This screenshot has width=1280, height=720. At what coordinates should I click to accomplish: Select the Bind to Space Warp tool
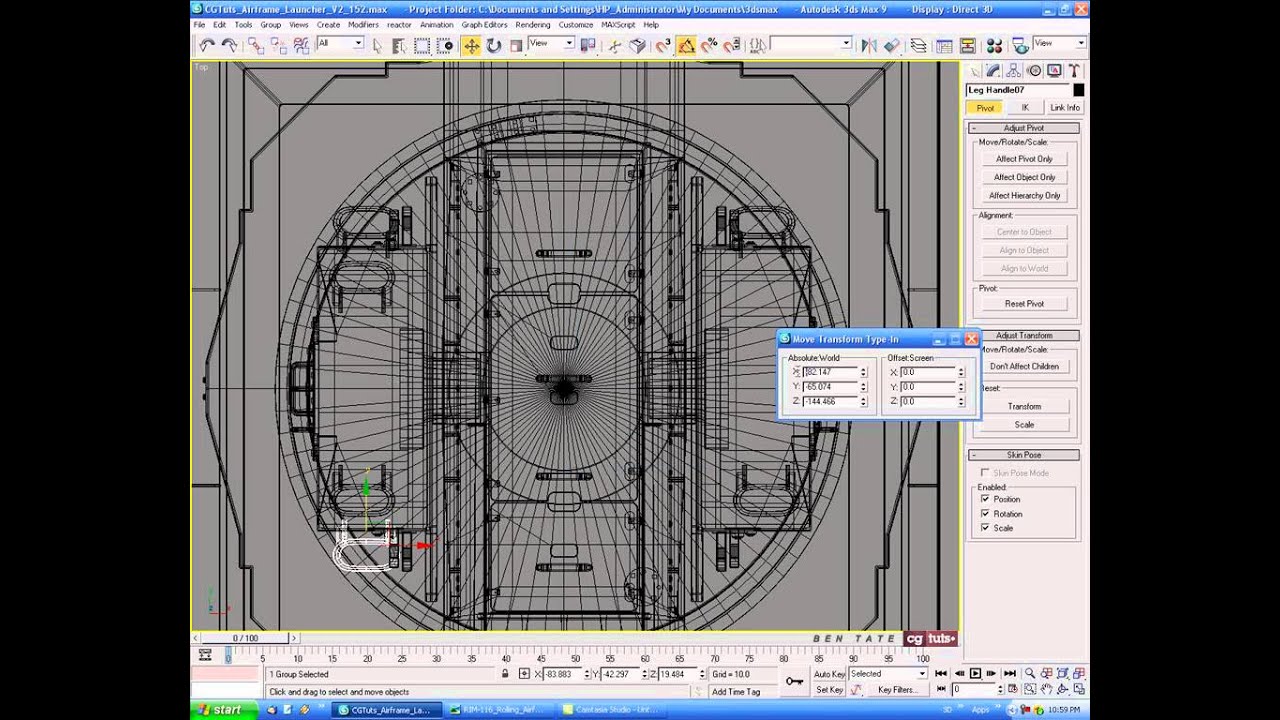click(300, 45)
